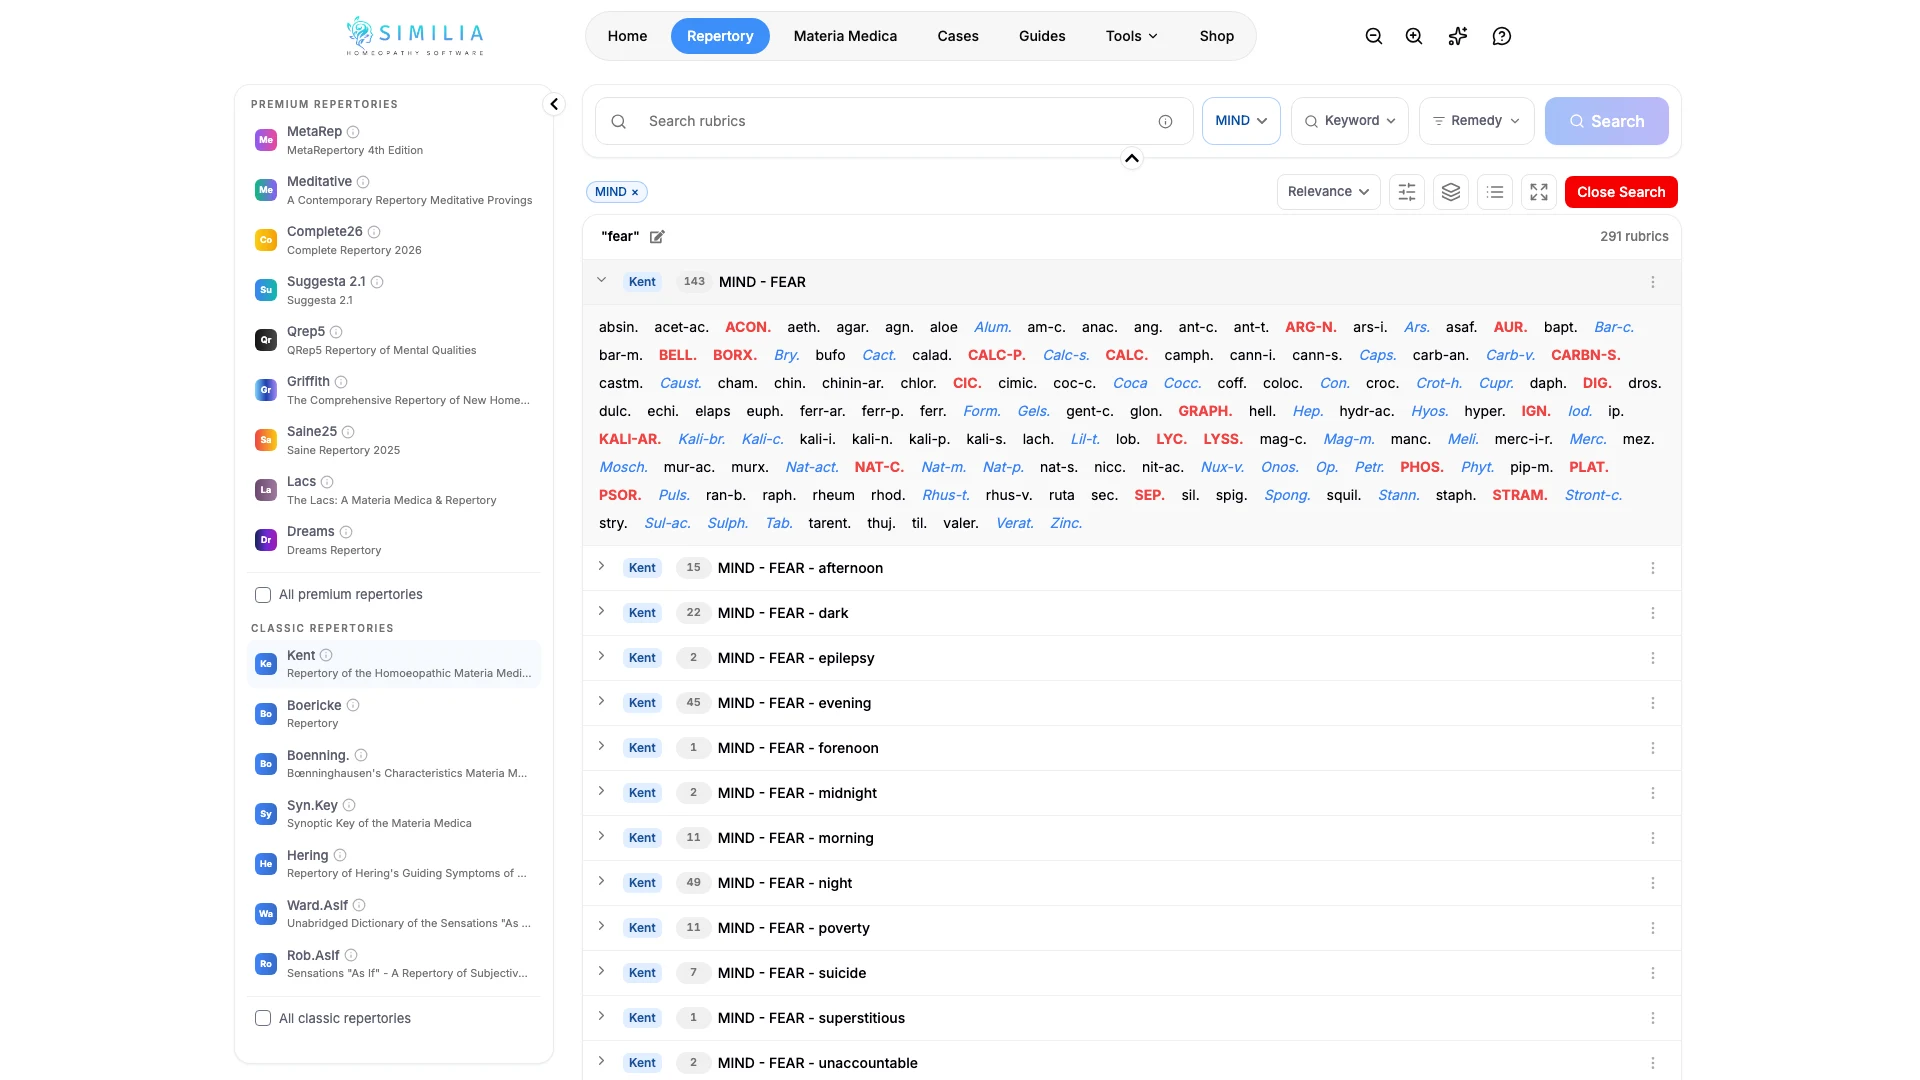This screenshot has width=1920, height=1080.
Task: Open options for MIND - FEAR - dark
Action: click(1653, 613)
